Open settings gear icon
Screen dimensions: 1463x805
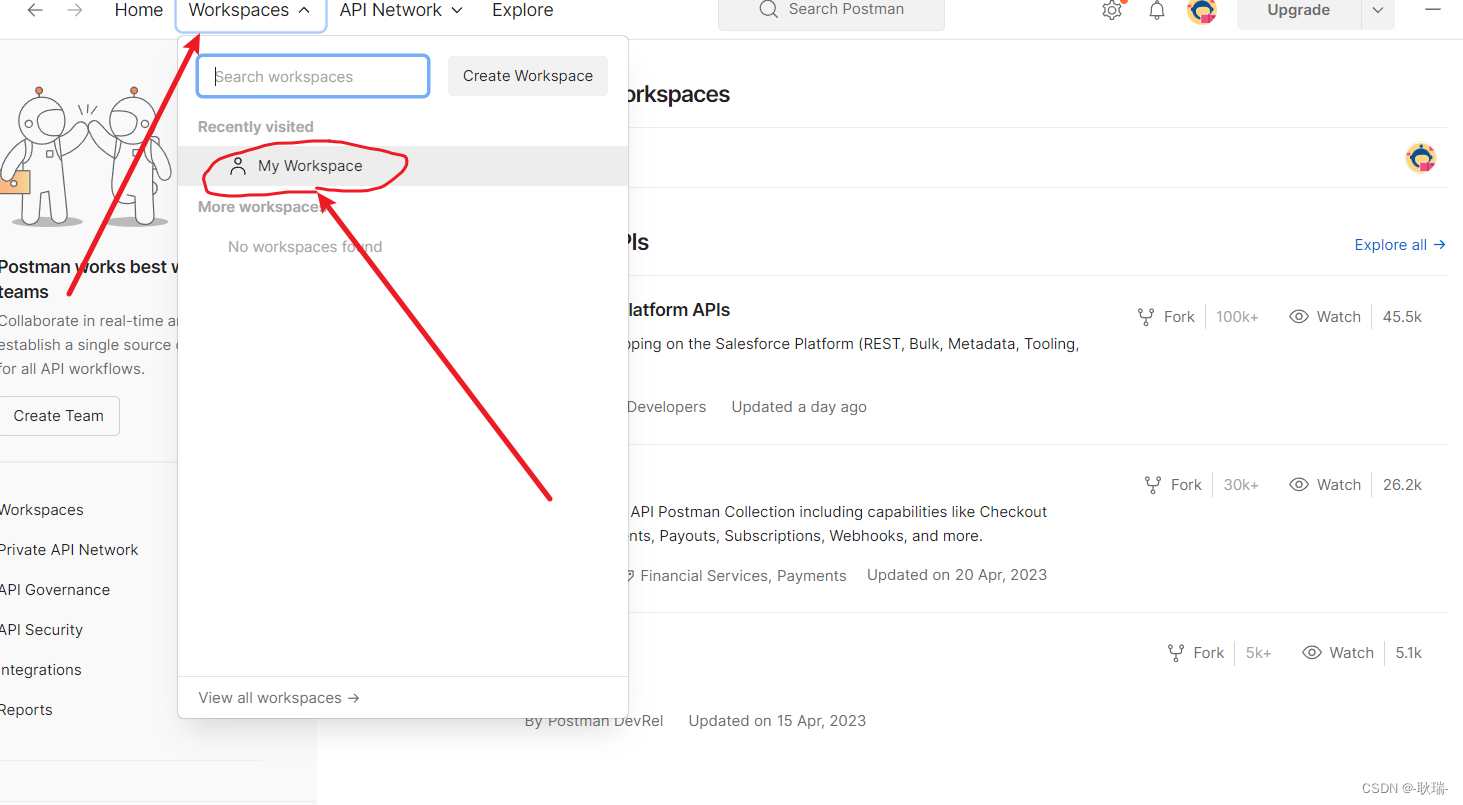tap(1112, 10)
